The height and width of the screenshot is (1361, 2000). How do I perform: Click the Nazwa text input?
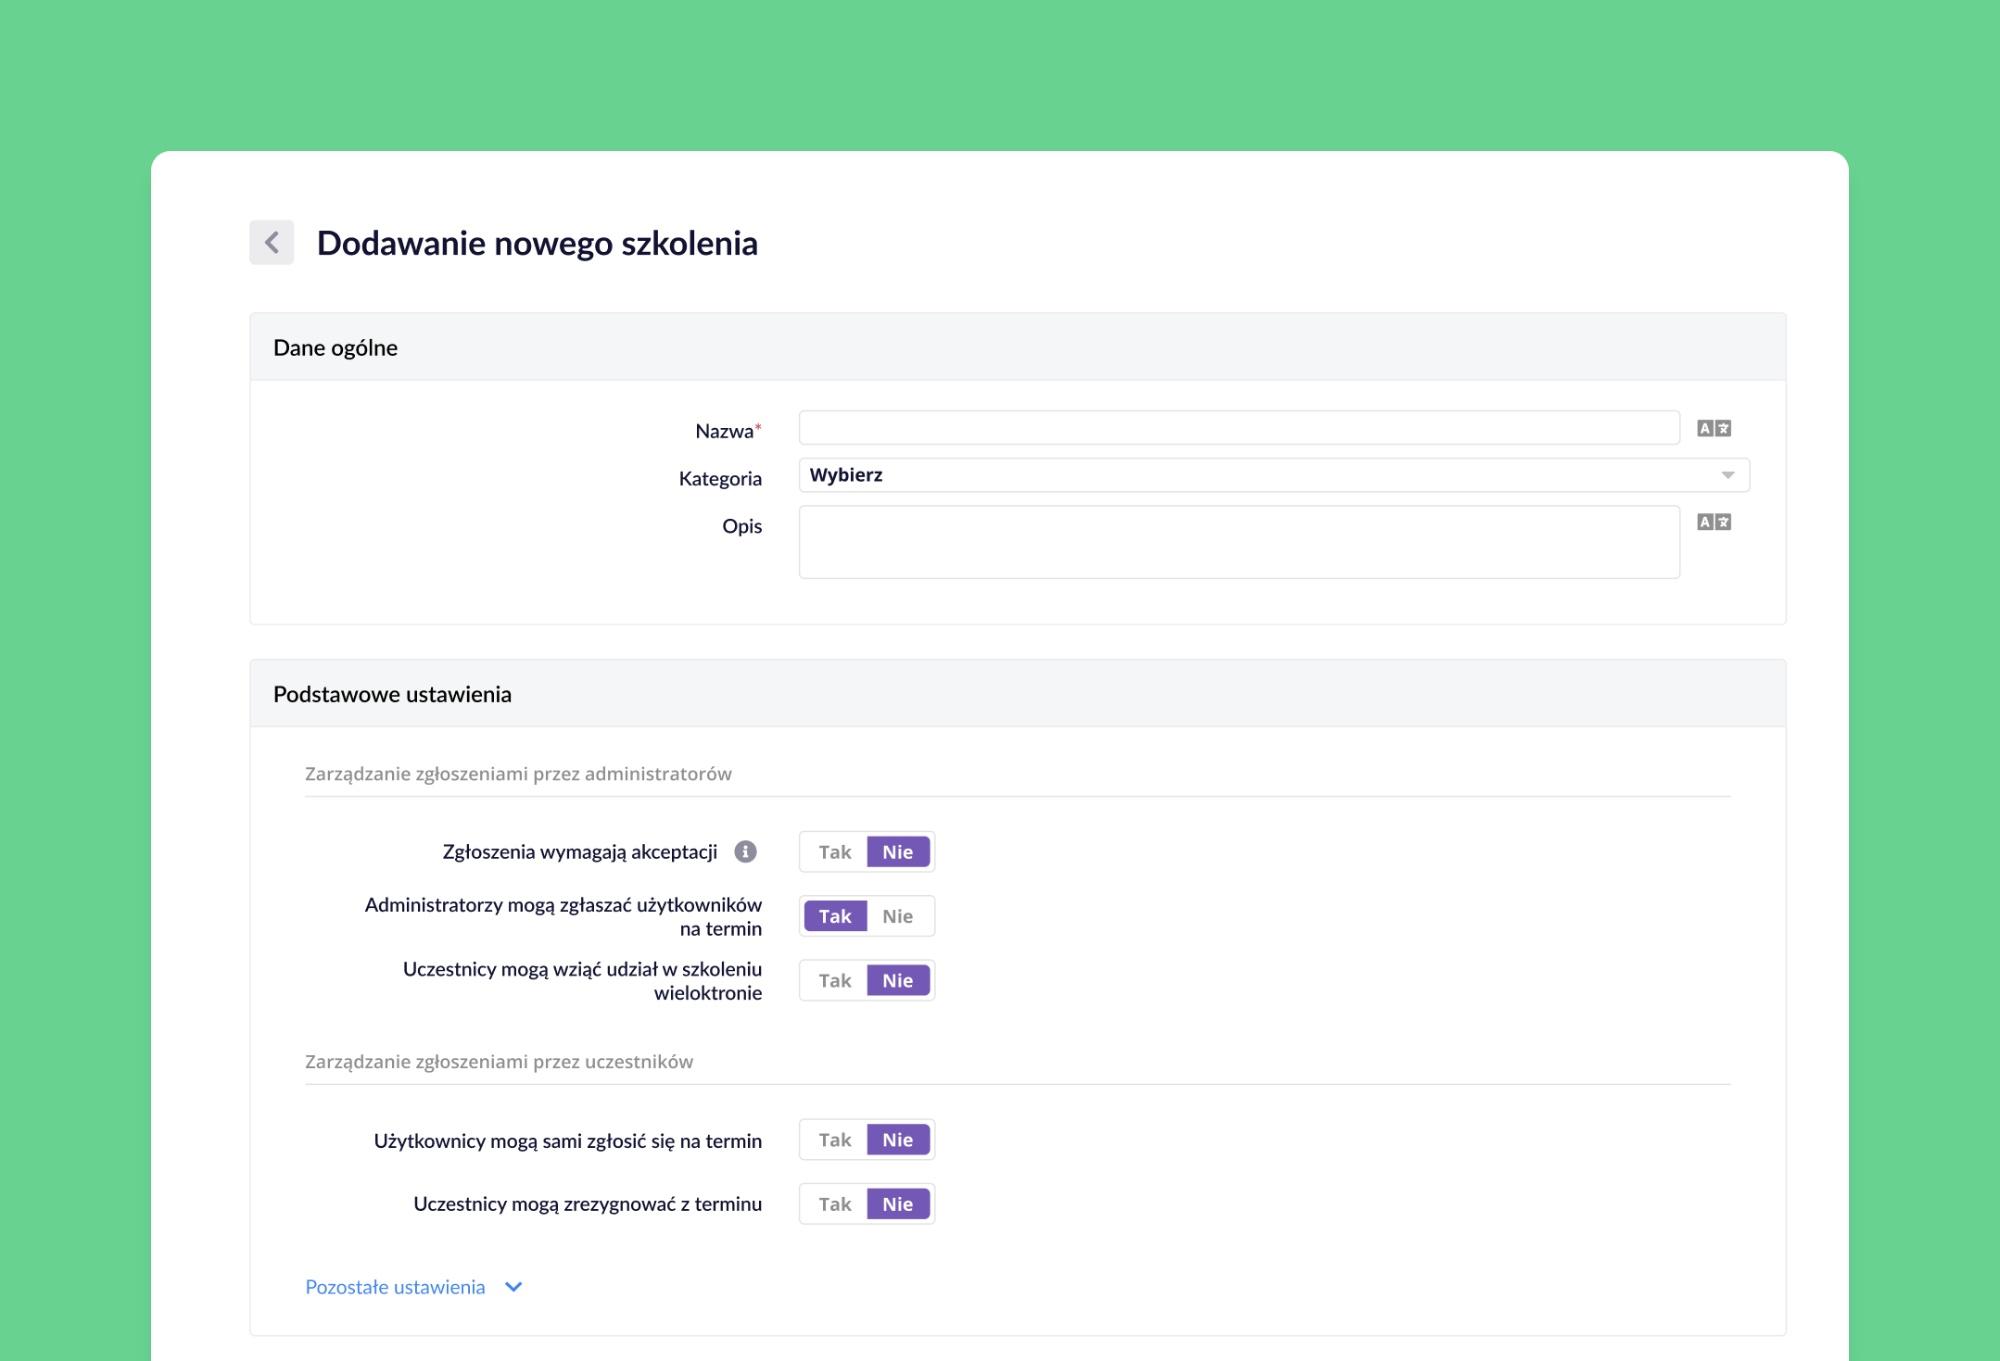(1239, 428)
